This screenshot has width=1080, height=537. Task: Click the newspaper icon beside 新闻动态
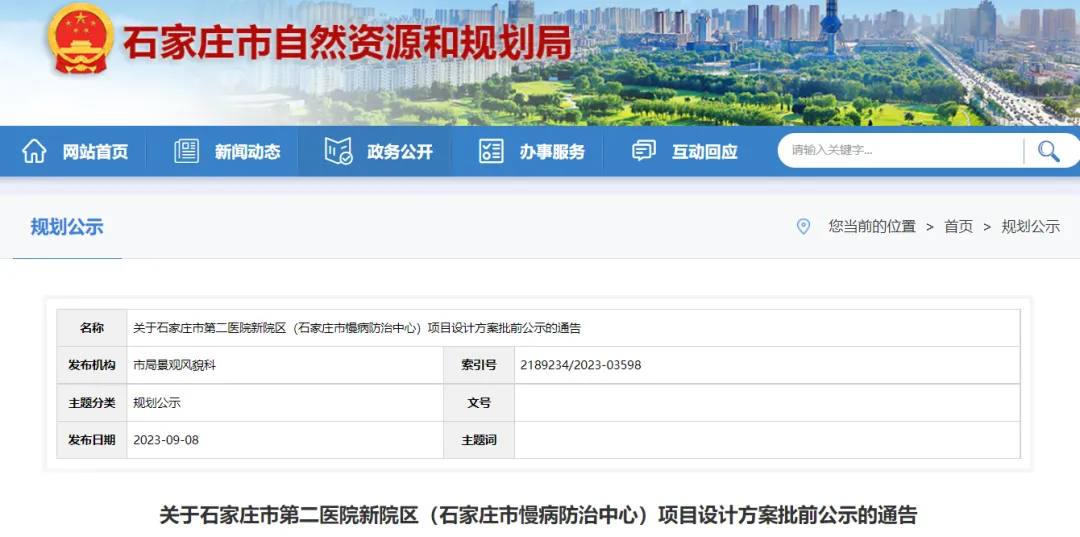[187, 151]
